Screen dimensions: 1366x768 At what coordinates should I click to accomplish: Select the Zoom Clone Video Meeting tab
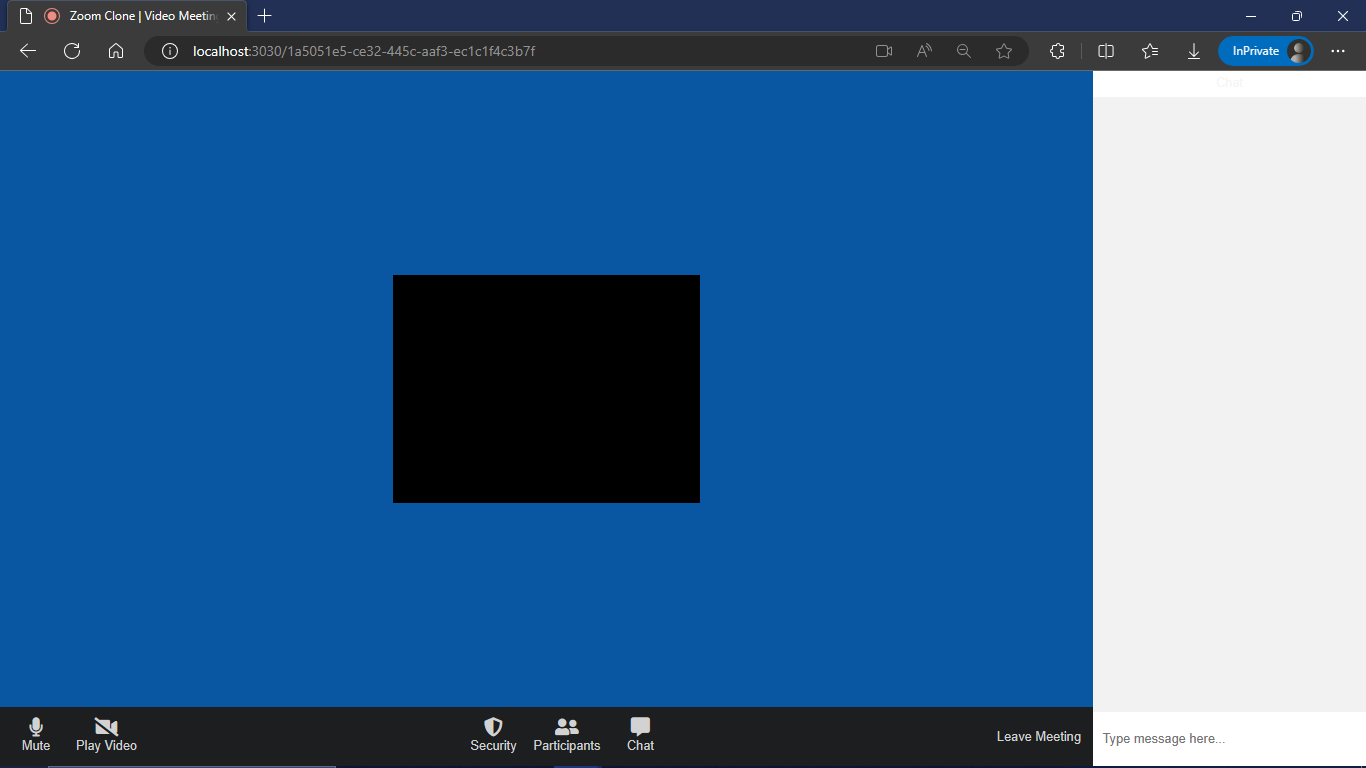(x=130, y=16)
